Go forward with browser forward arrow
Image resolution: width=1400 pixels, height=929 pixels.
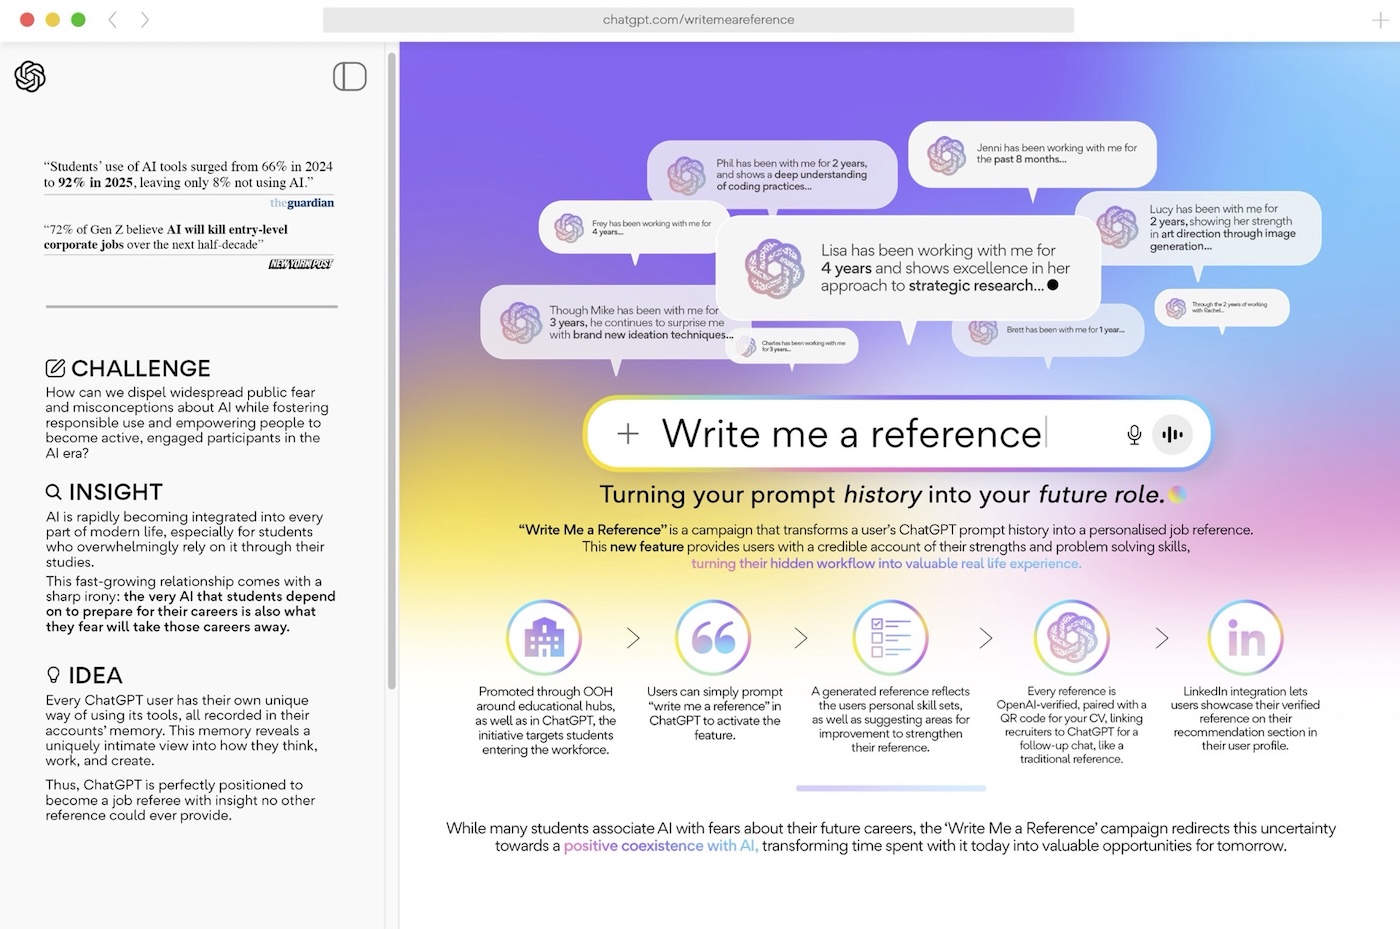coord(145,20)
